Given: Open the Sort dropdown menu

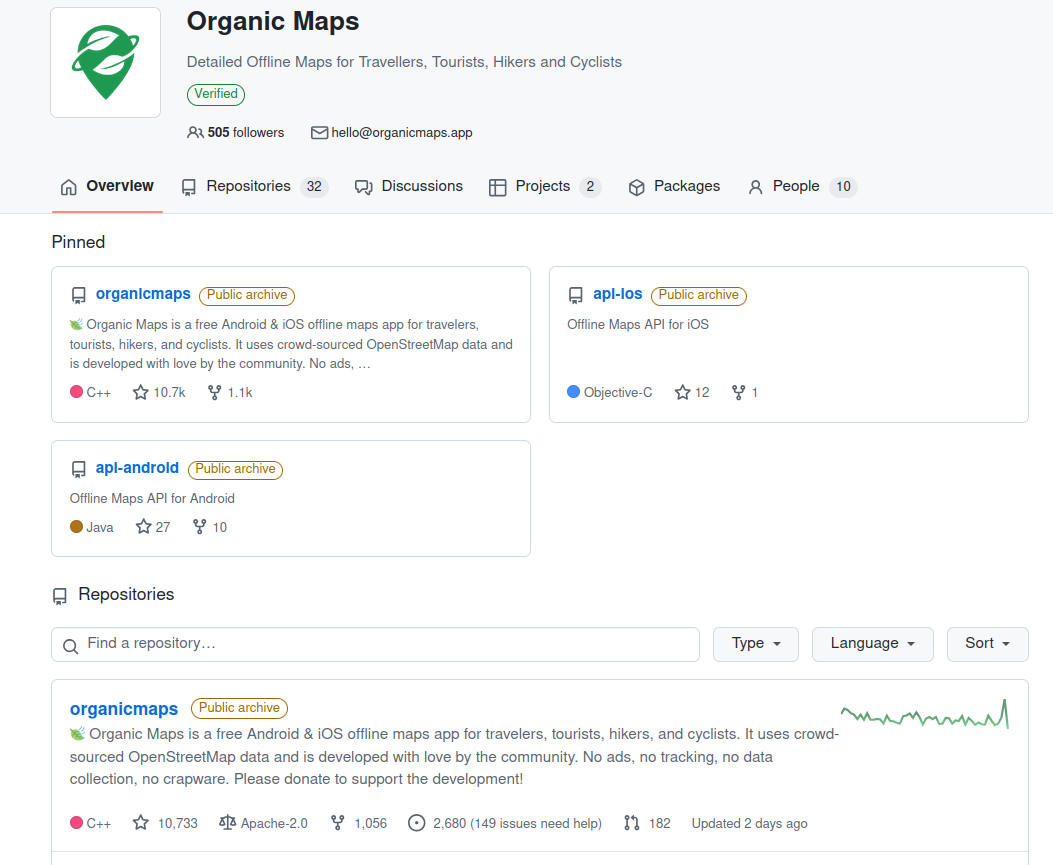Looking at the screenshot, I should [987, 645].
